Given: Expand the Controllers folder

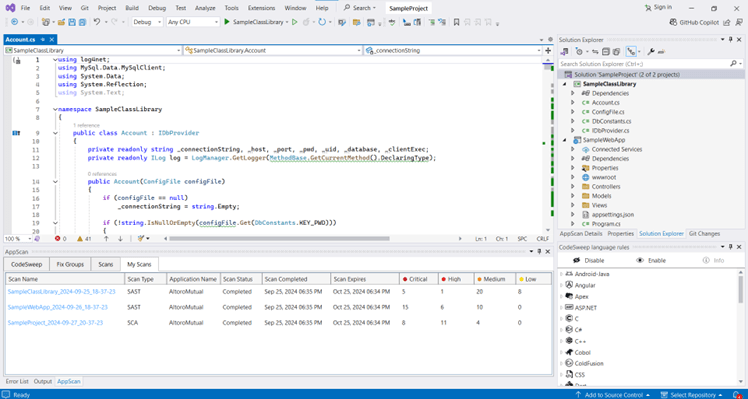Looking at the screenshot, I should tap(573, 187).
